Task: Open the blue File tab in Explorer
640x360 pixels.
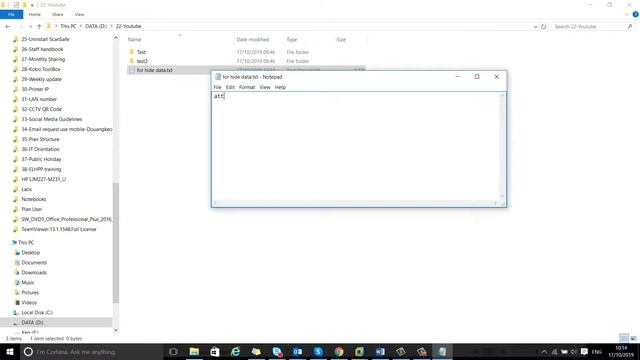Action: 11,14
